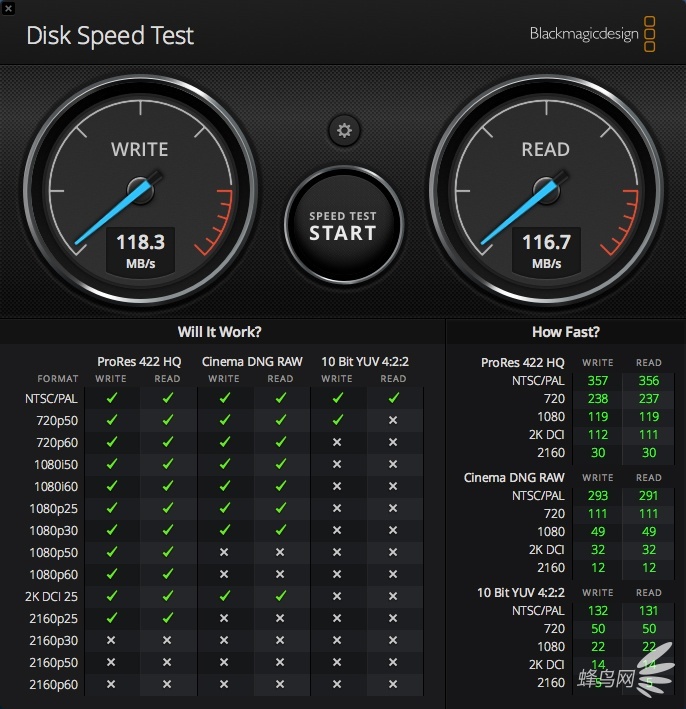Click 10 Bit YUV write checkmark for 720p50
This screenshot has width=686, height=709.
pos(337,420)
